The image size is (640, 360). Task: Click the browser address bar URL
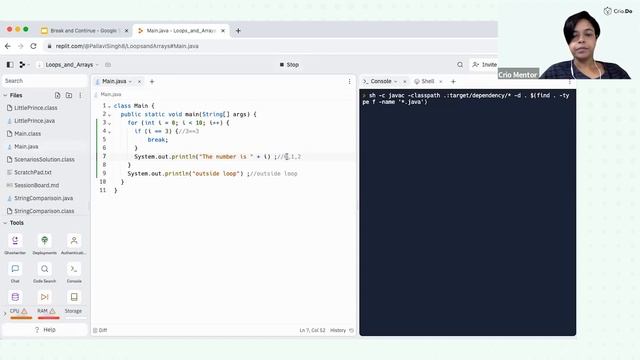[x=127, y=46]
